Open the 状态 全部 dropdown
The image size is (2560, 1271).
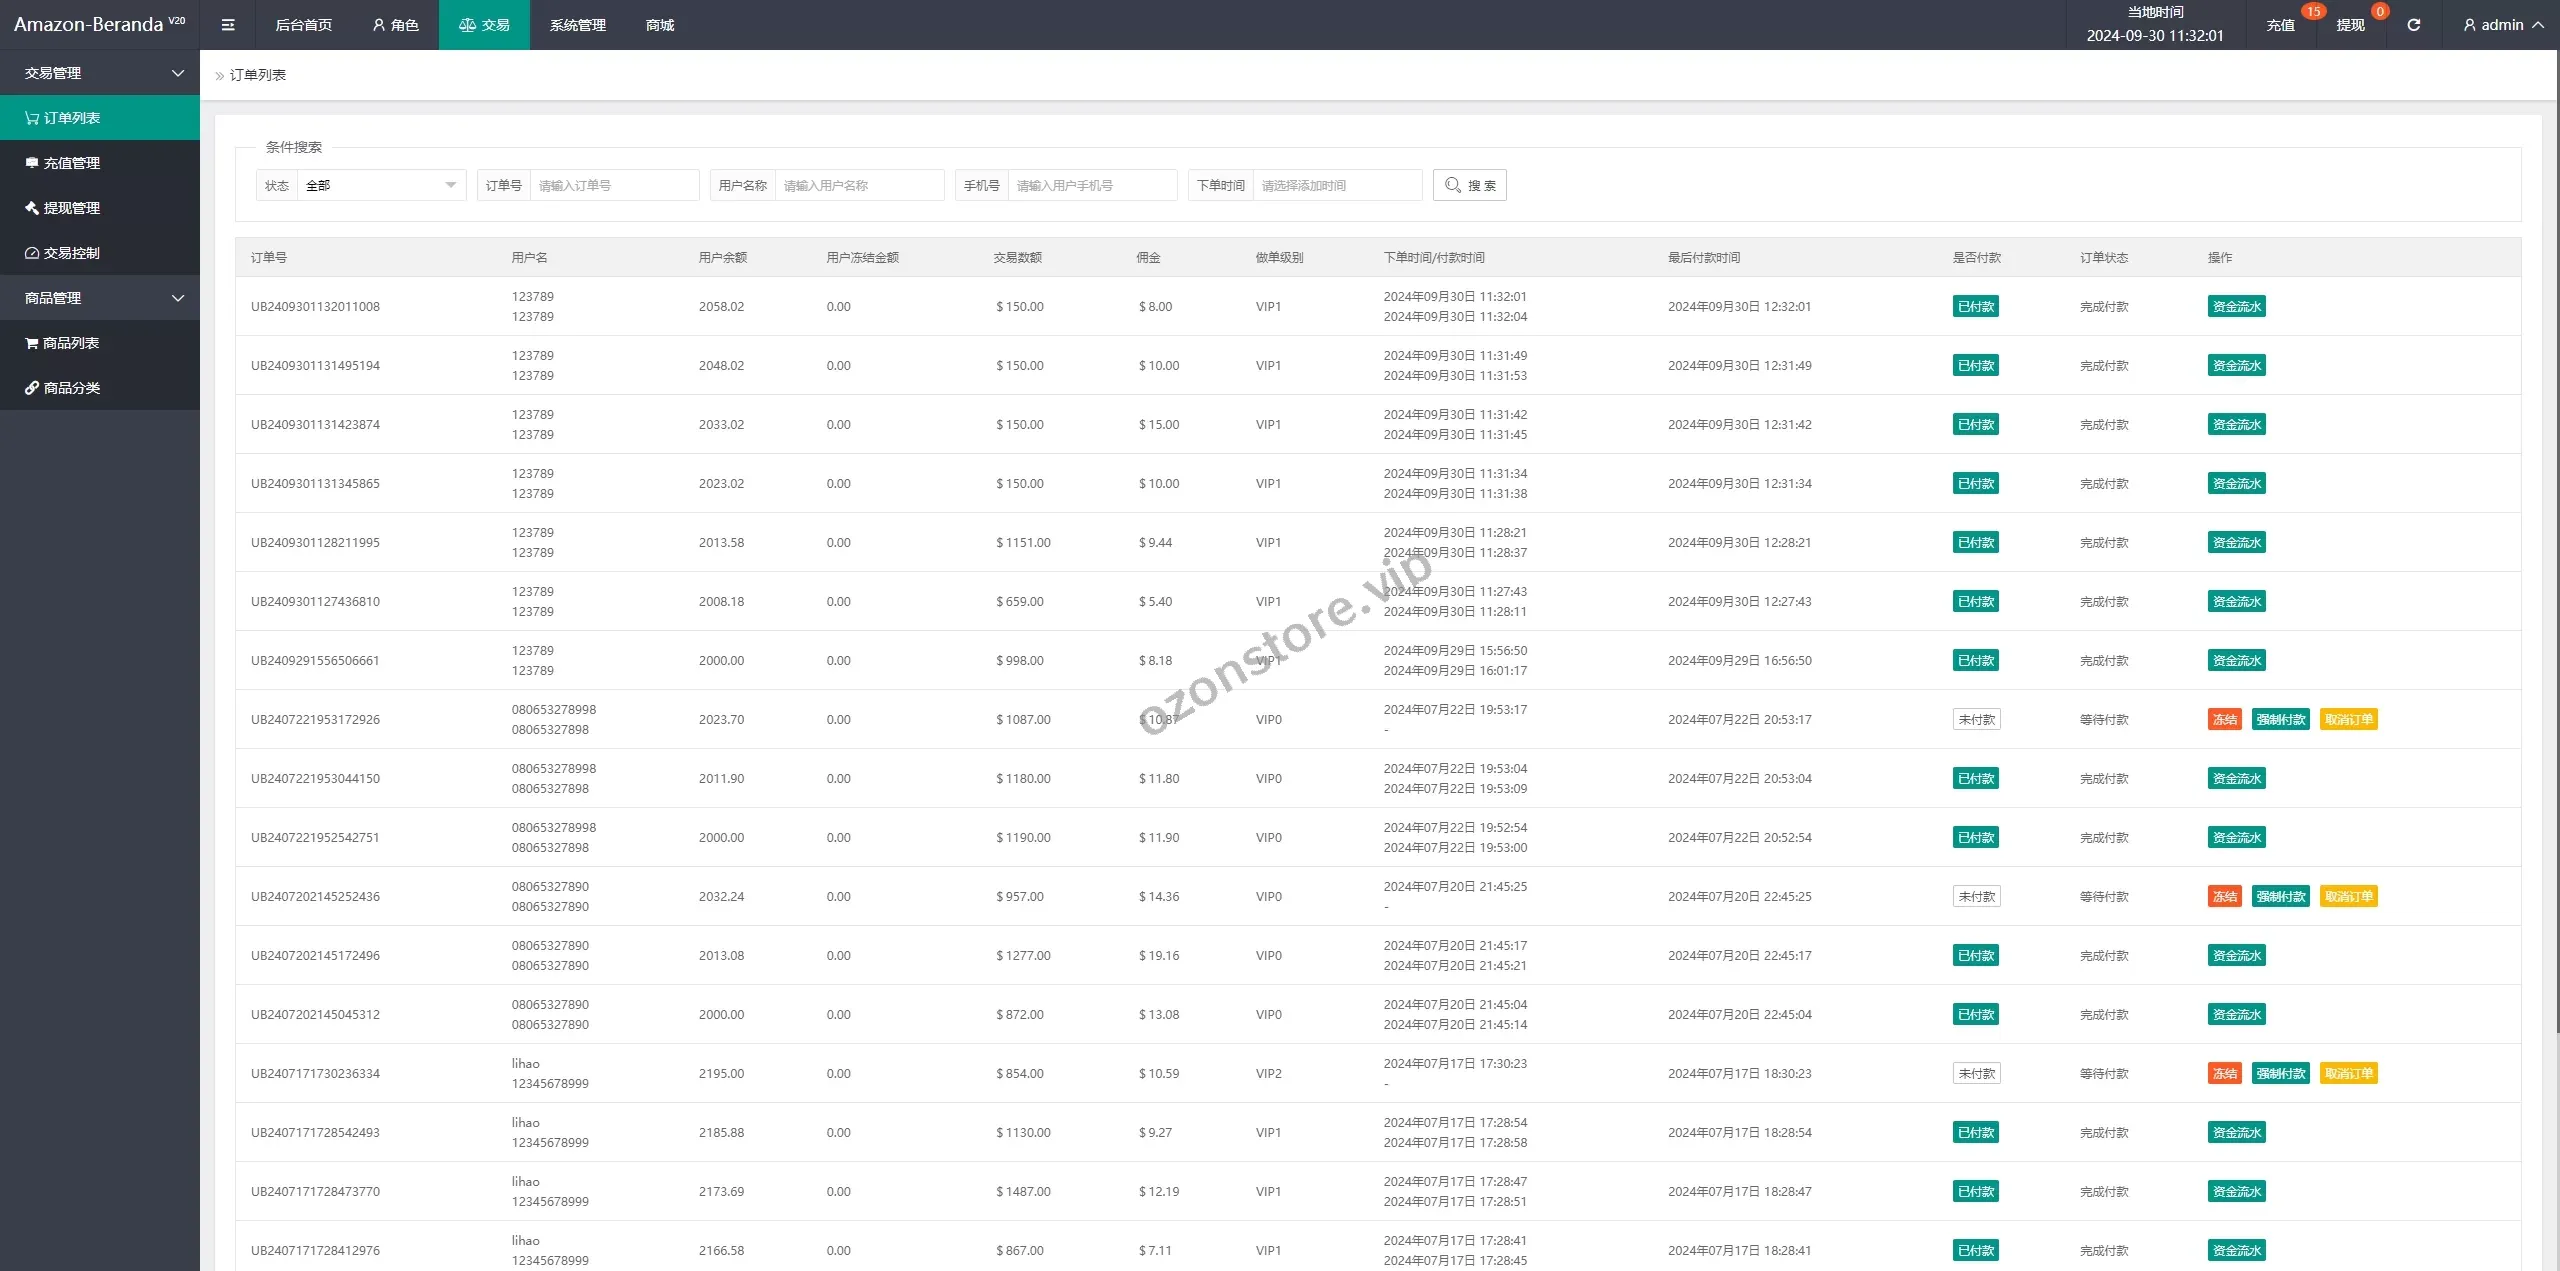[380, 185]
